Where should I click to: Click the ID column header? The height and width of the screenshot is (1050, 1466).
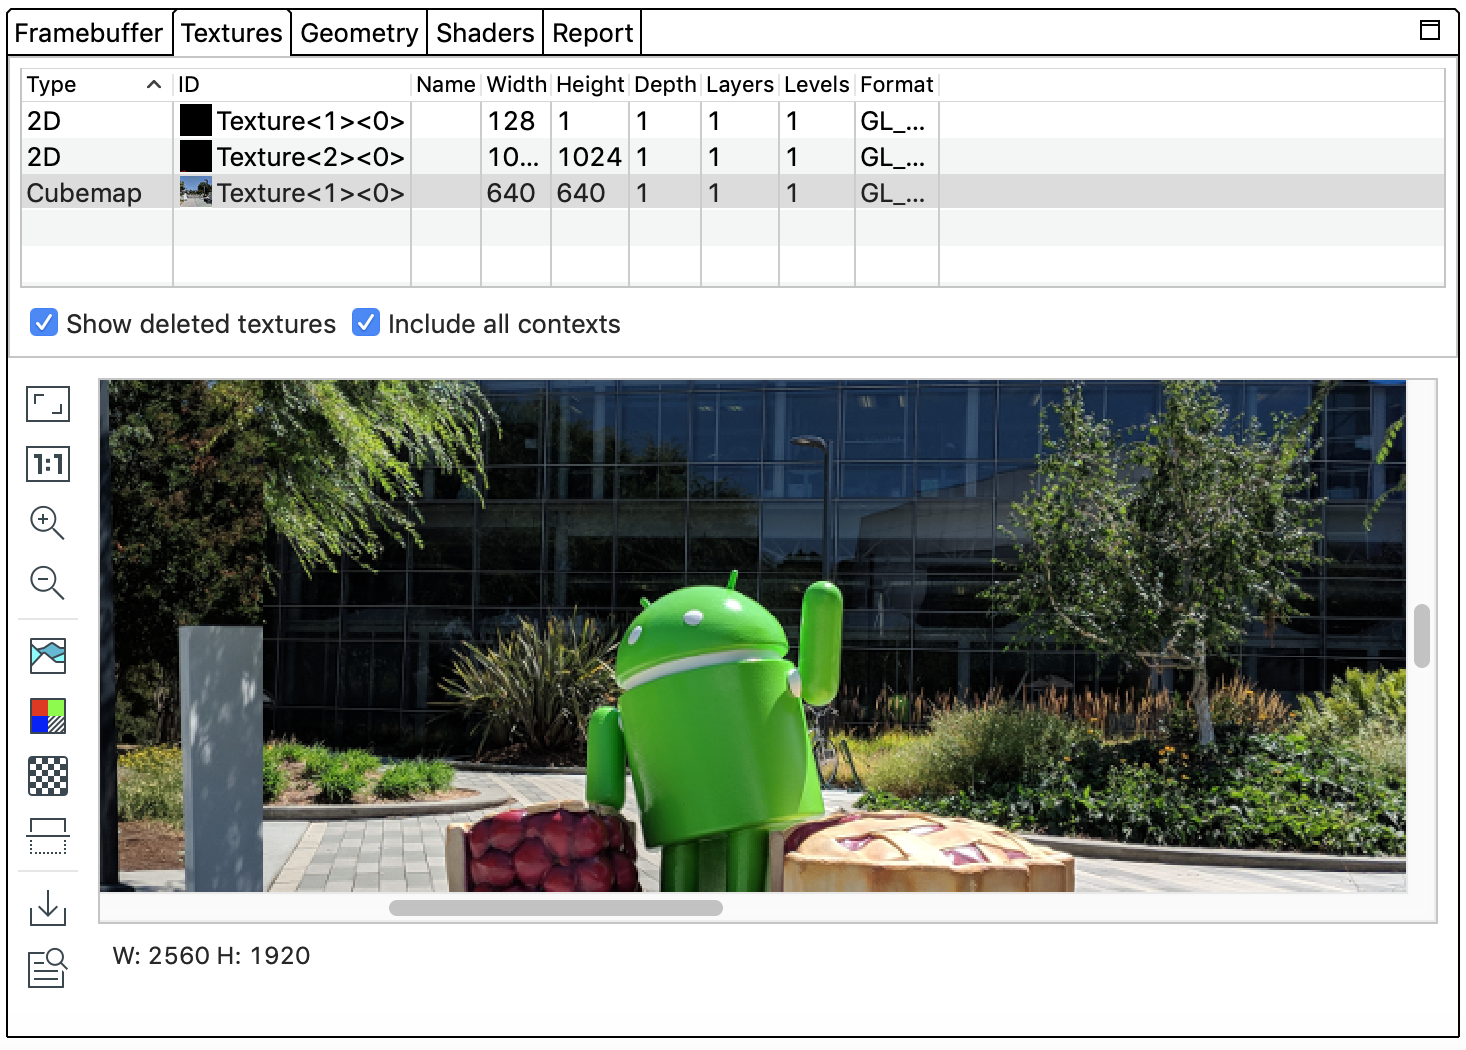pyautogui.click(x=292, y=85)
